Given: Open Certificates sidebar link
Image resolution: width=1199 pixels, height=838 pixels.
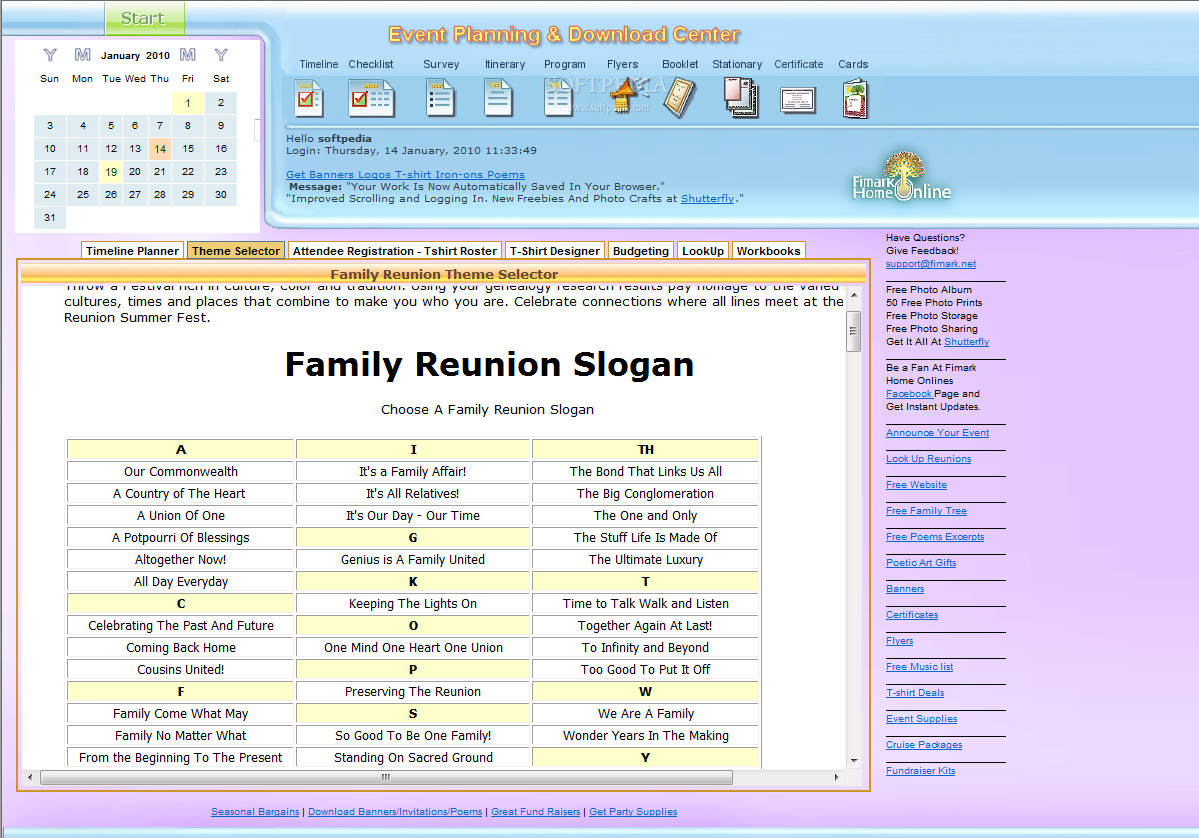Looking at the screenshot, I should click(x=911, y=615).
